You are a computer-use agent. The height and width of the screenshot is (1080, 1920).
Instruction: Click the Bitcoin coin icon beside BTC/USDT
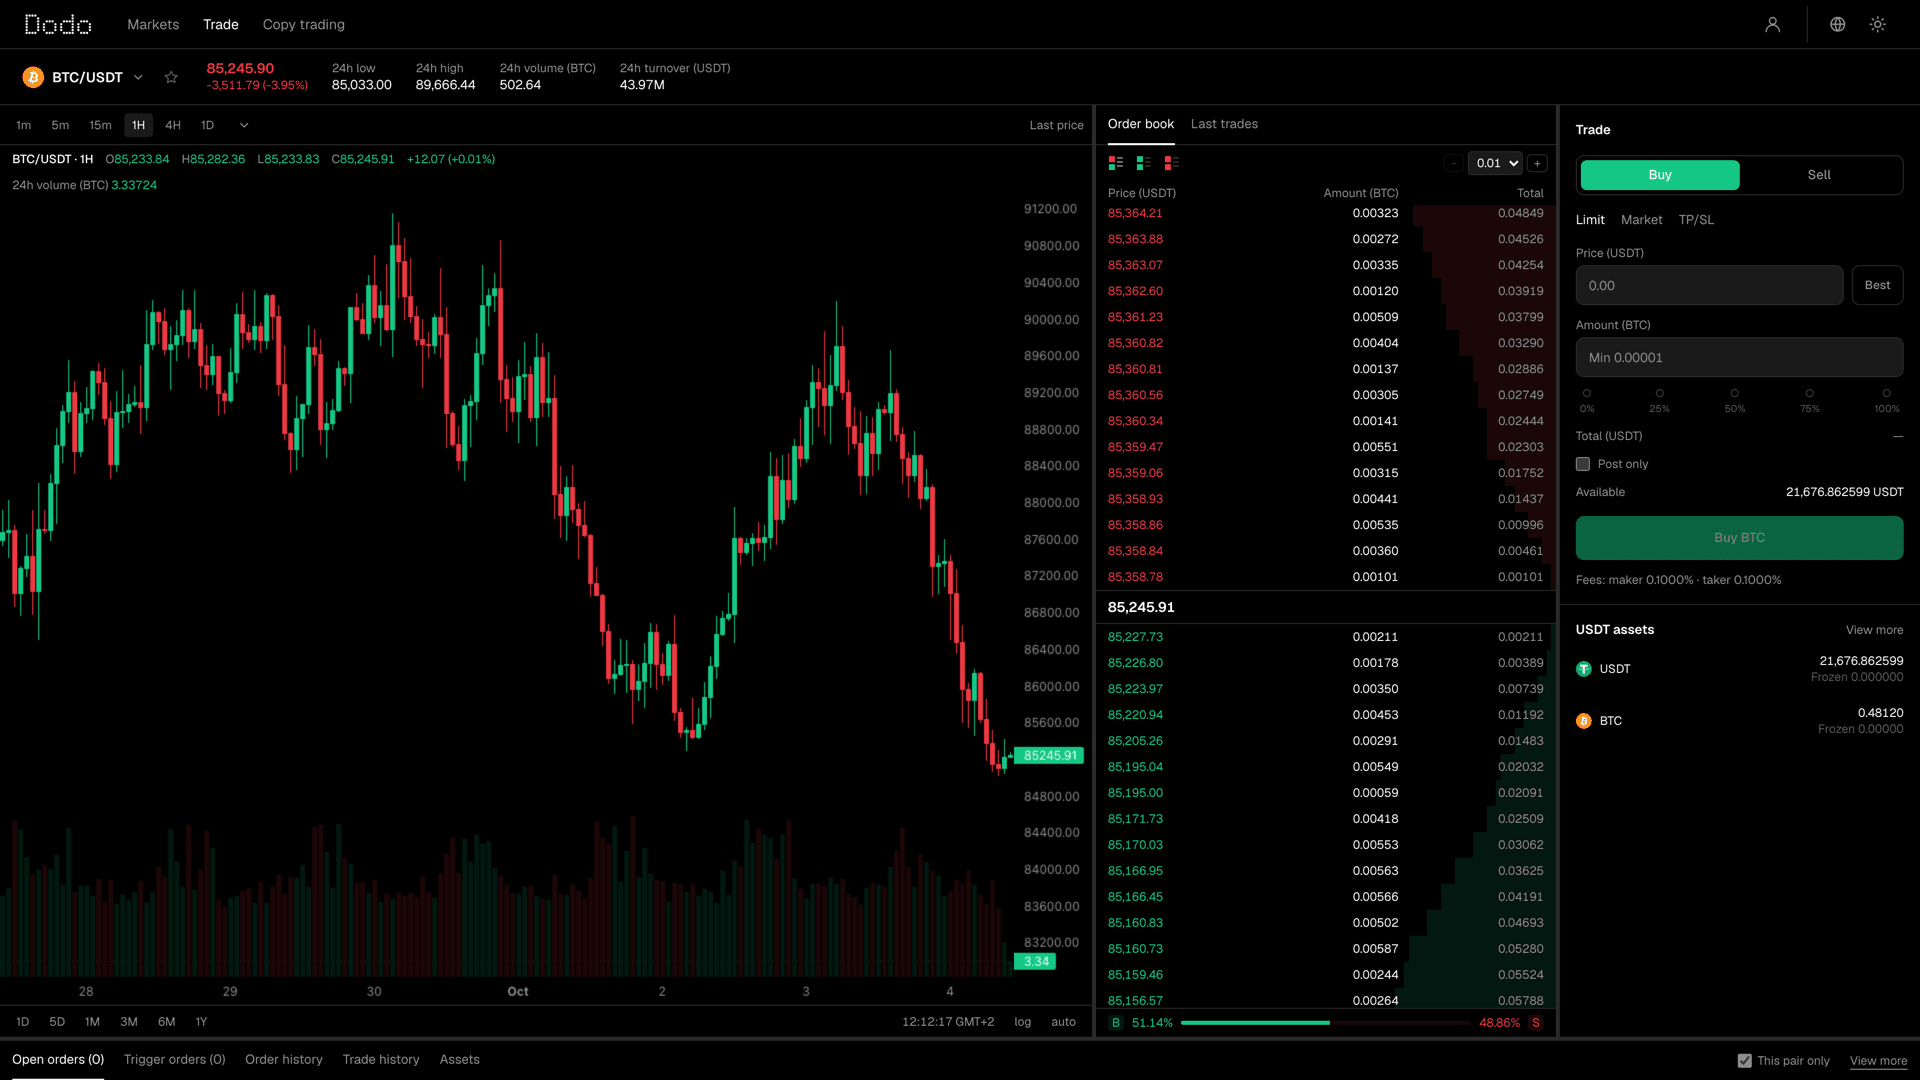pyautogui.click(x=33, y=77)
